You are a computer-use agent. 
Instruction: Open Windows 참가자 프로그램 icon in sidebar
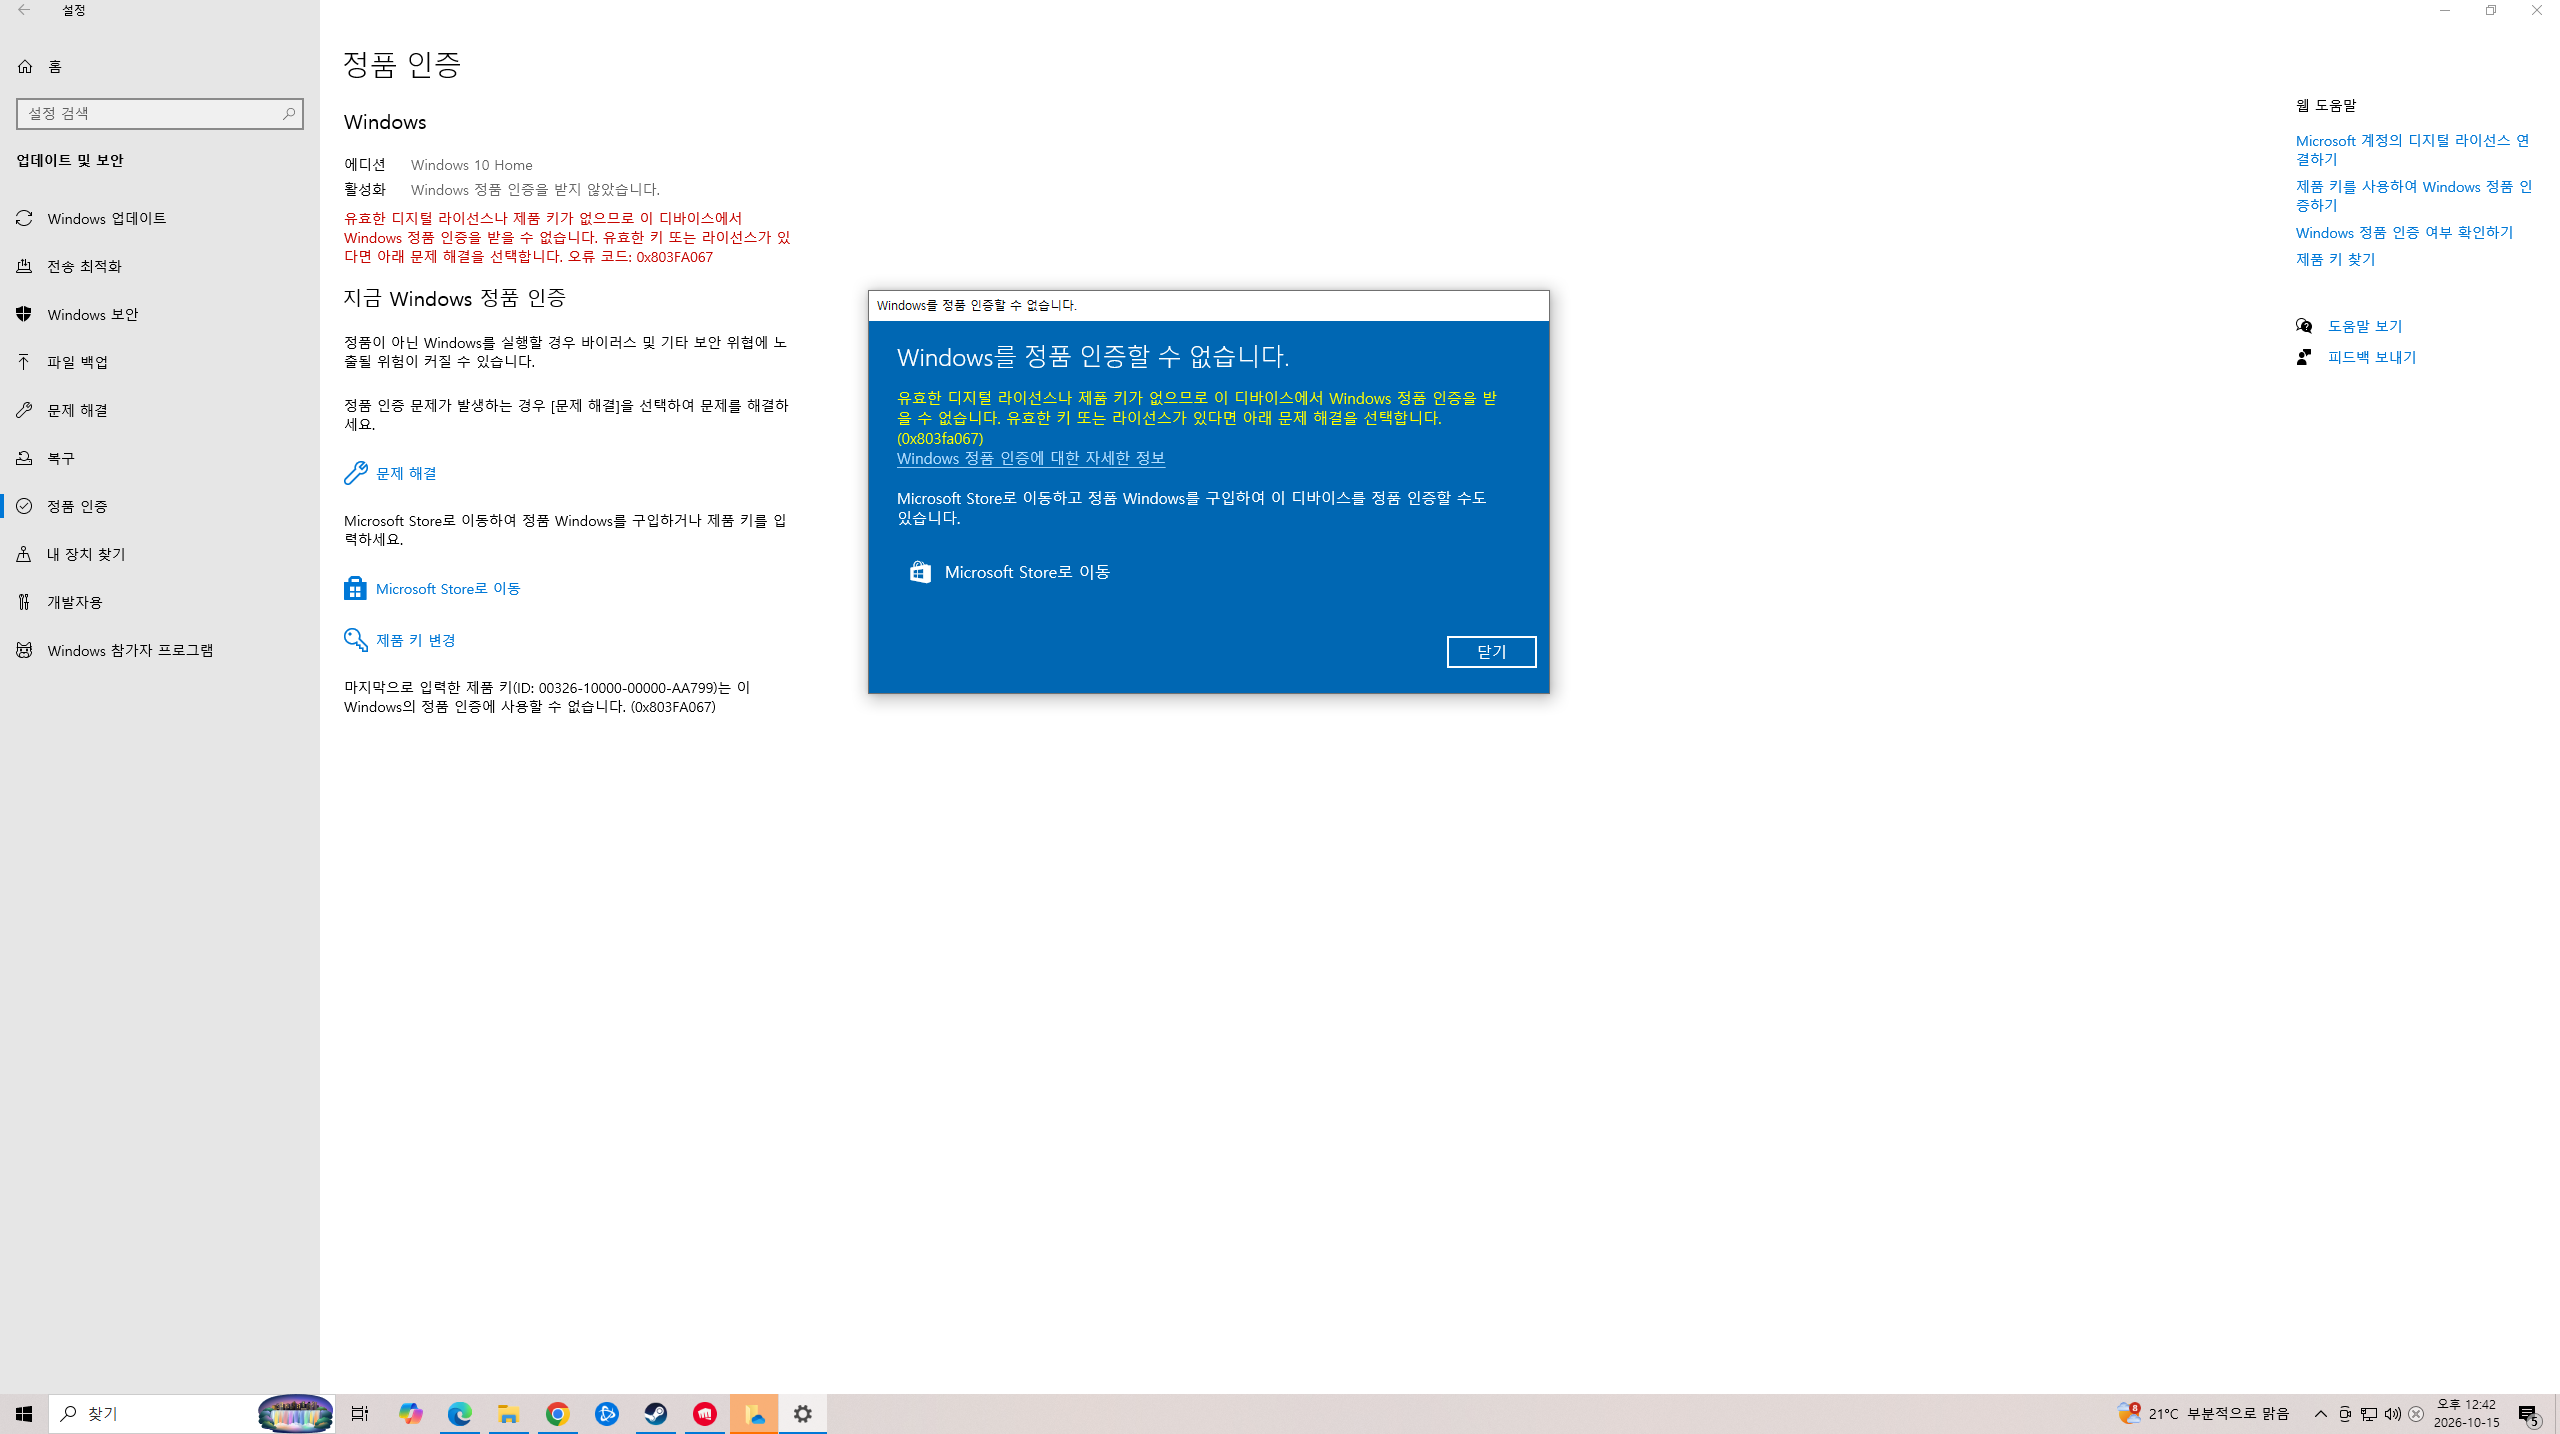pos(25,650)
